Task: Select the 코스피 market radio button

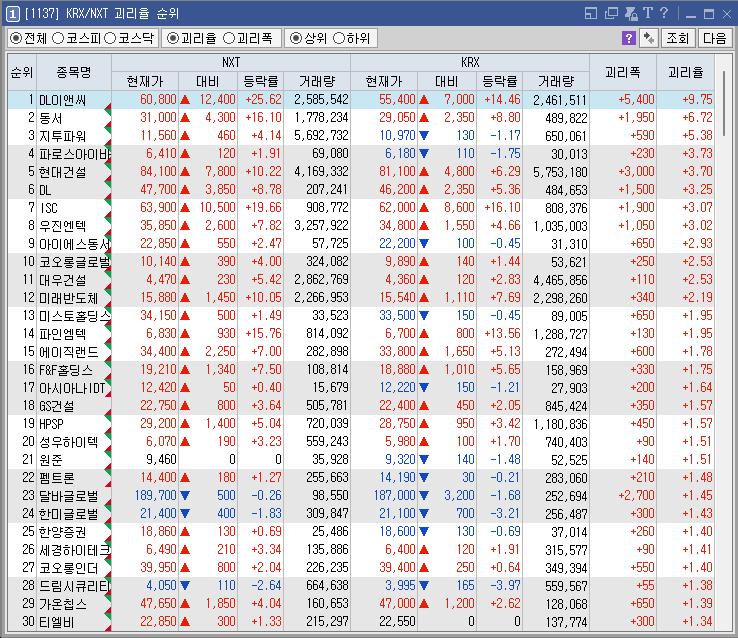Action: pyautogui.click(x=57, y=38)
